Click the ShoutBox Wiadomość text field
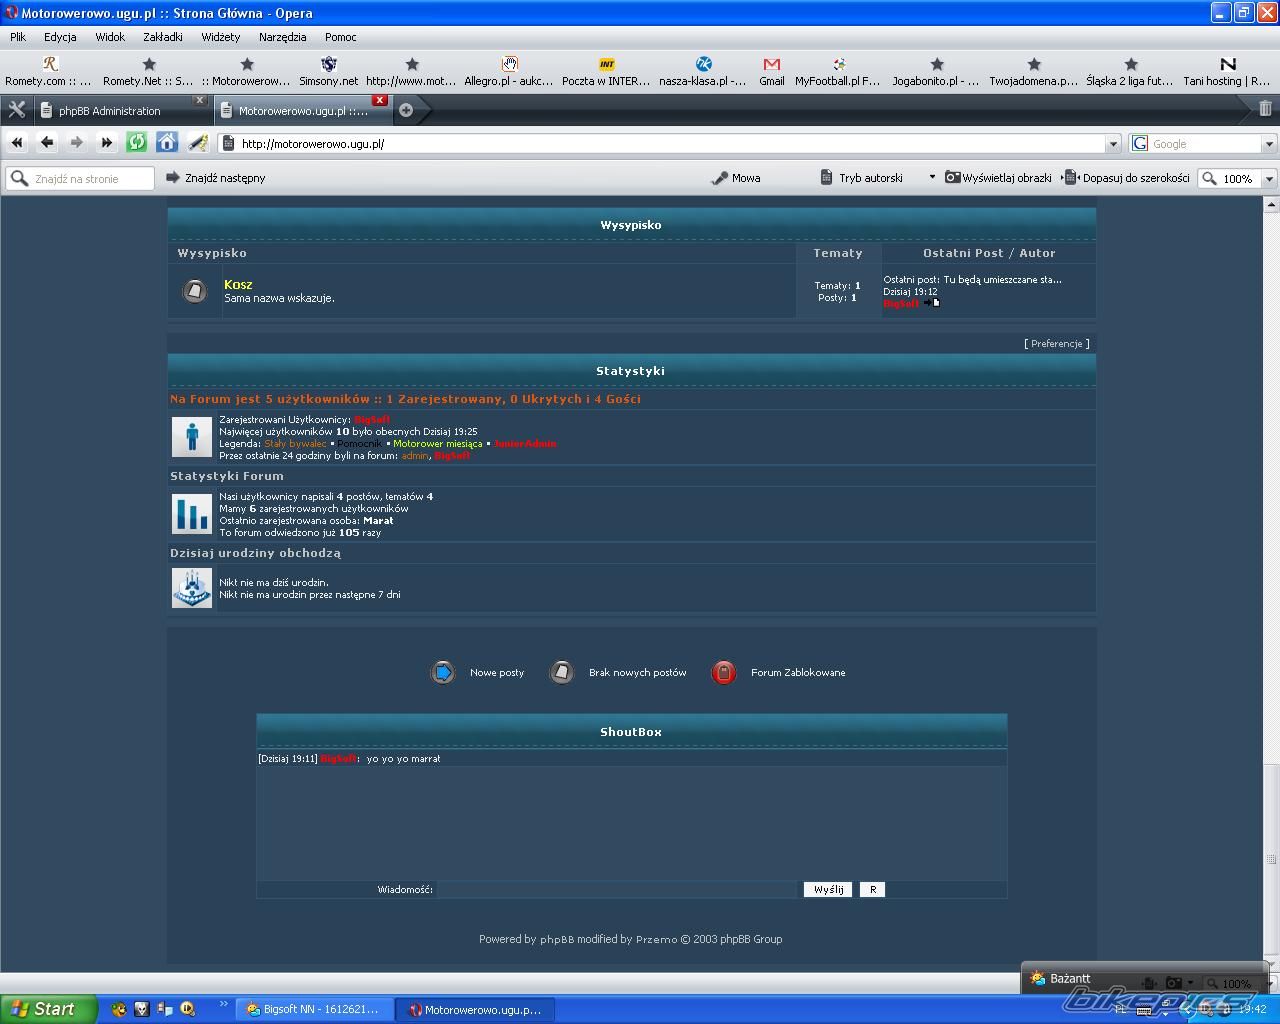Viewport: 1280px width, 1024px height. pyautogui.click(x=617, y=889)
